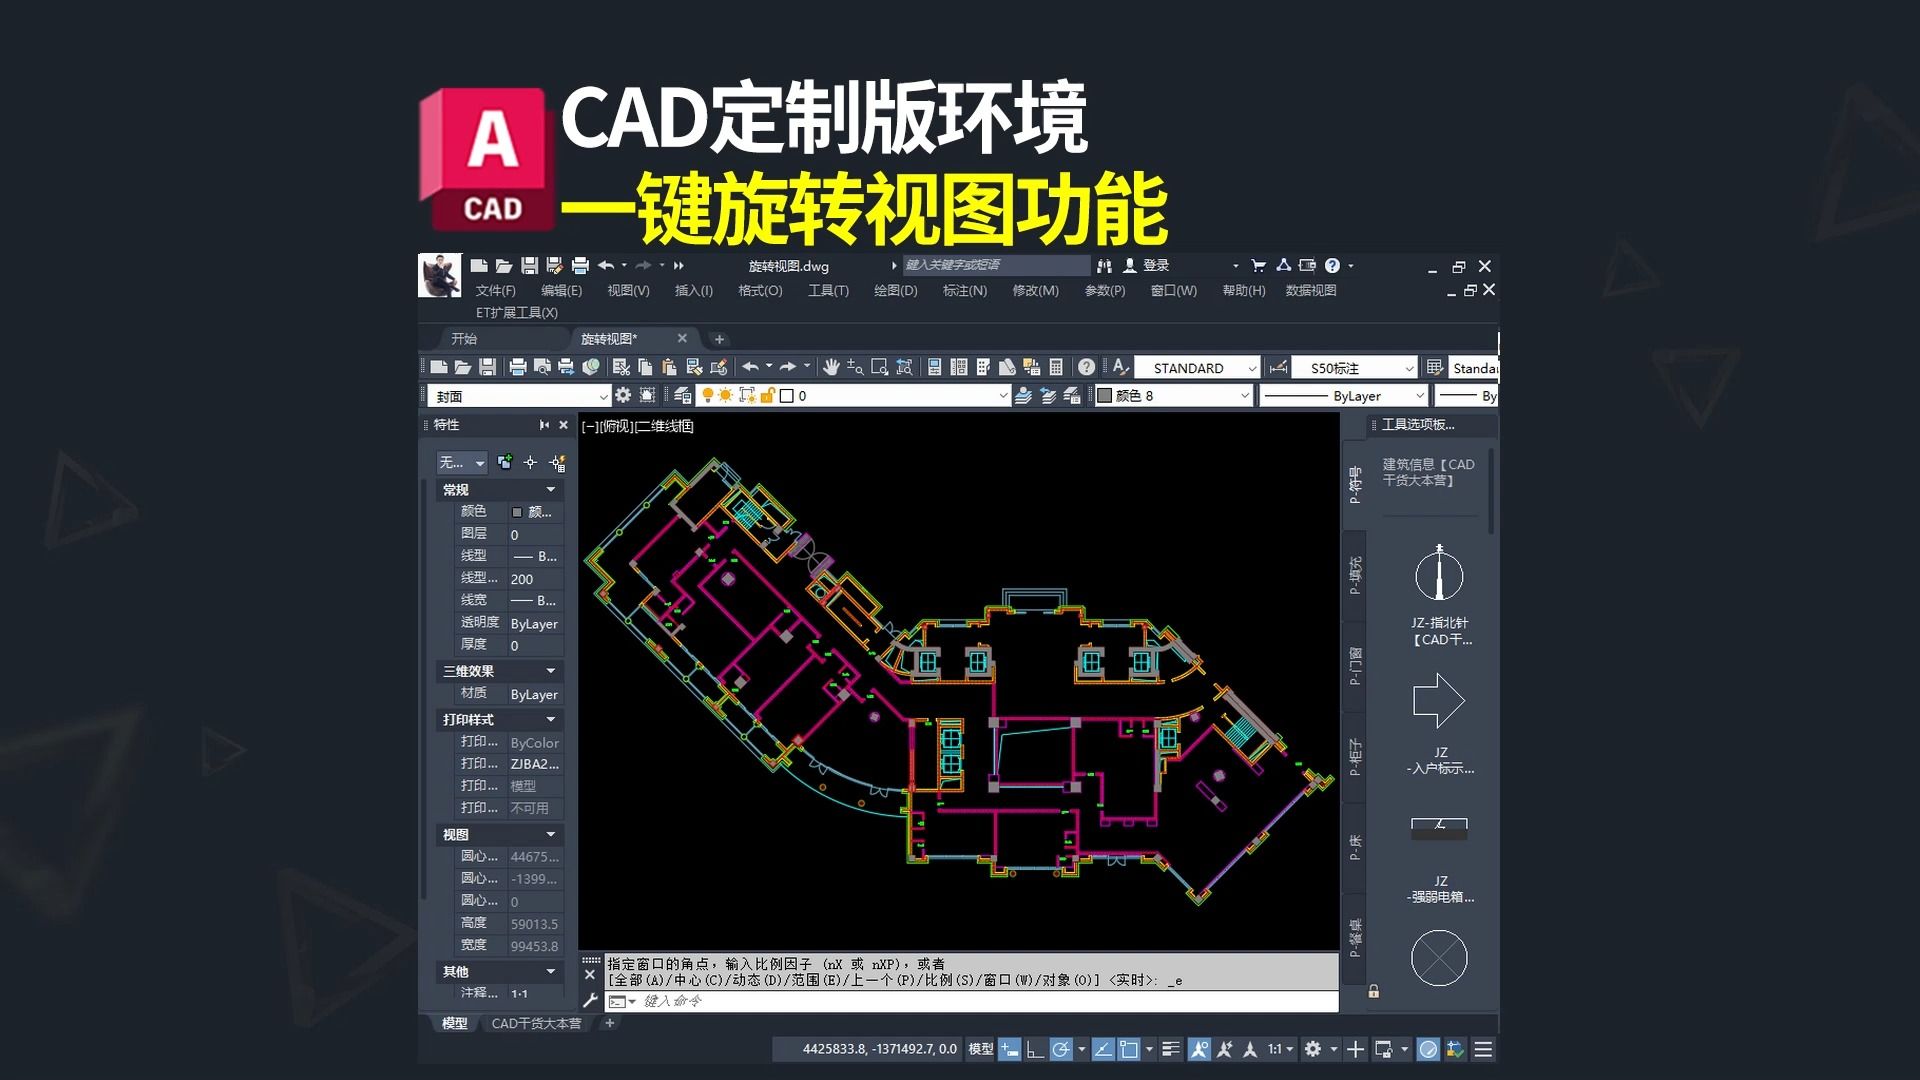
Task: Open the STANDARD text style dropdown
Action: tap(1197, 368)
